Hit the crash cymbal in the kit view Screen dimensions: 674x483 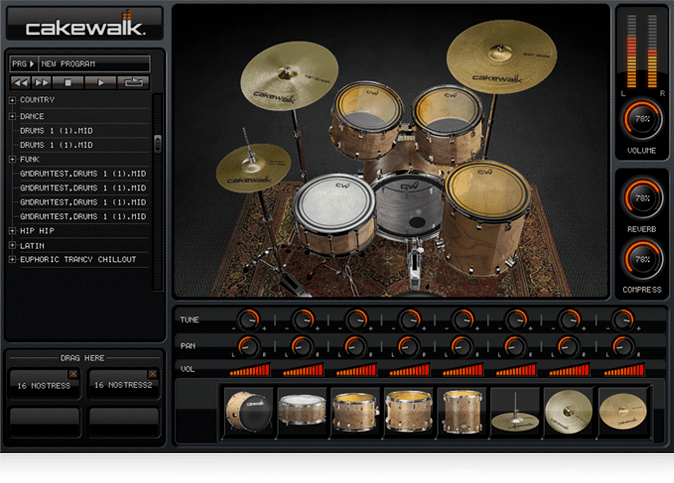pos(289,76)
